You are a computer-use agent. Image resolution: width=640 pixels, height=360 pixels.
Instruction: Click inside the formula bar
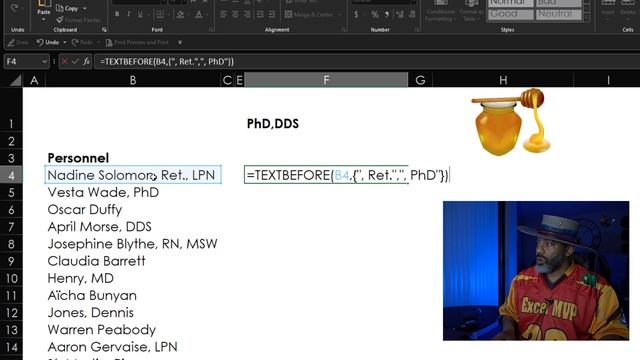click(367, 62)
